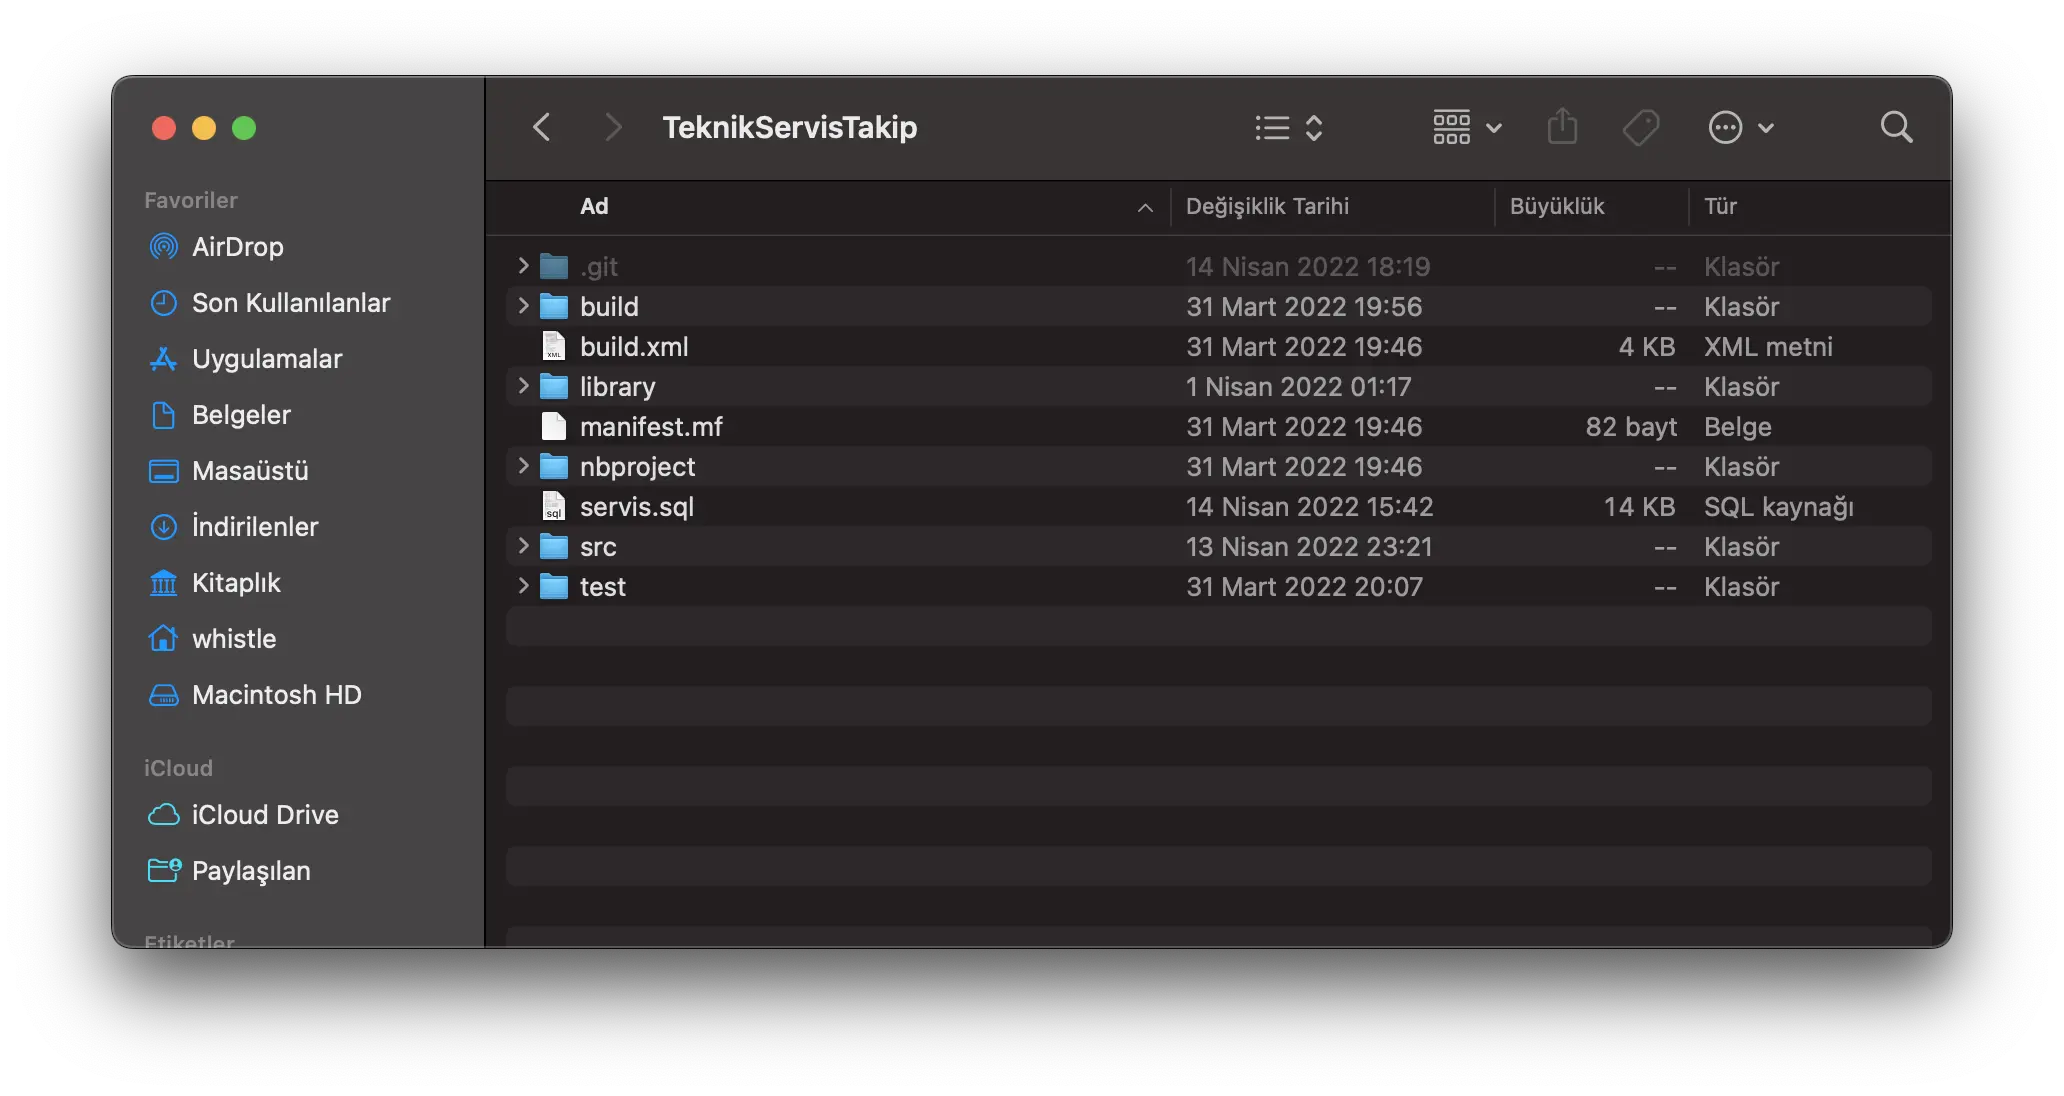Expand the .git folder
Image resolution: width=2064 pixels, height=1096 pixels.
pyautogui.click(x=523, y=266)
